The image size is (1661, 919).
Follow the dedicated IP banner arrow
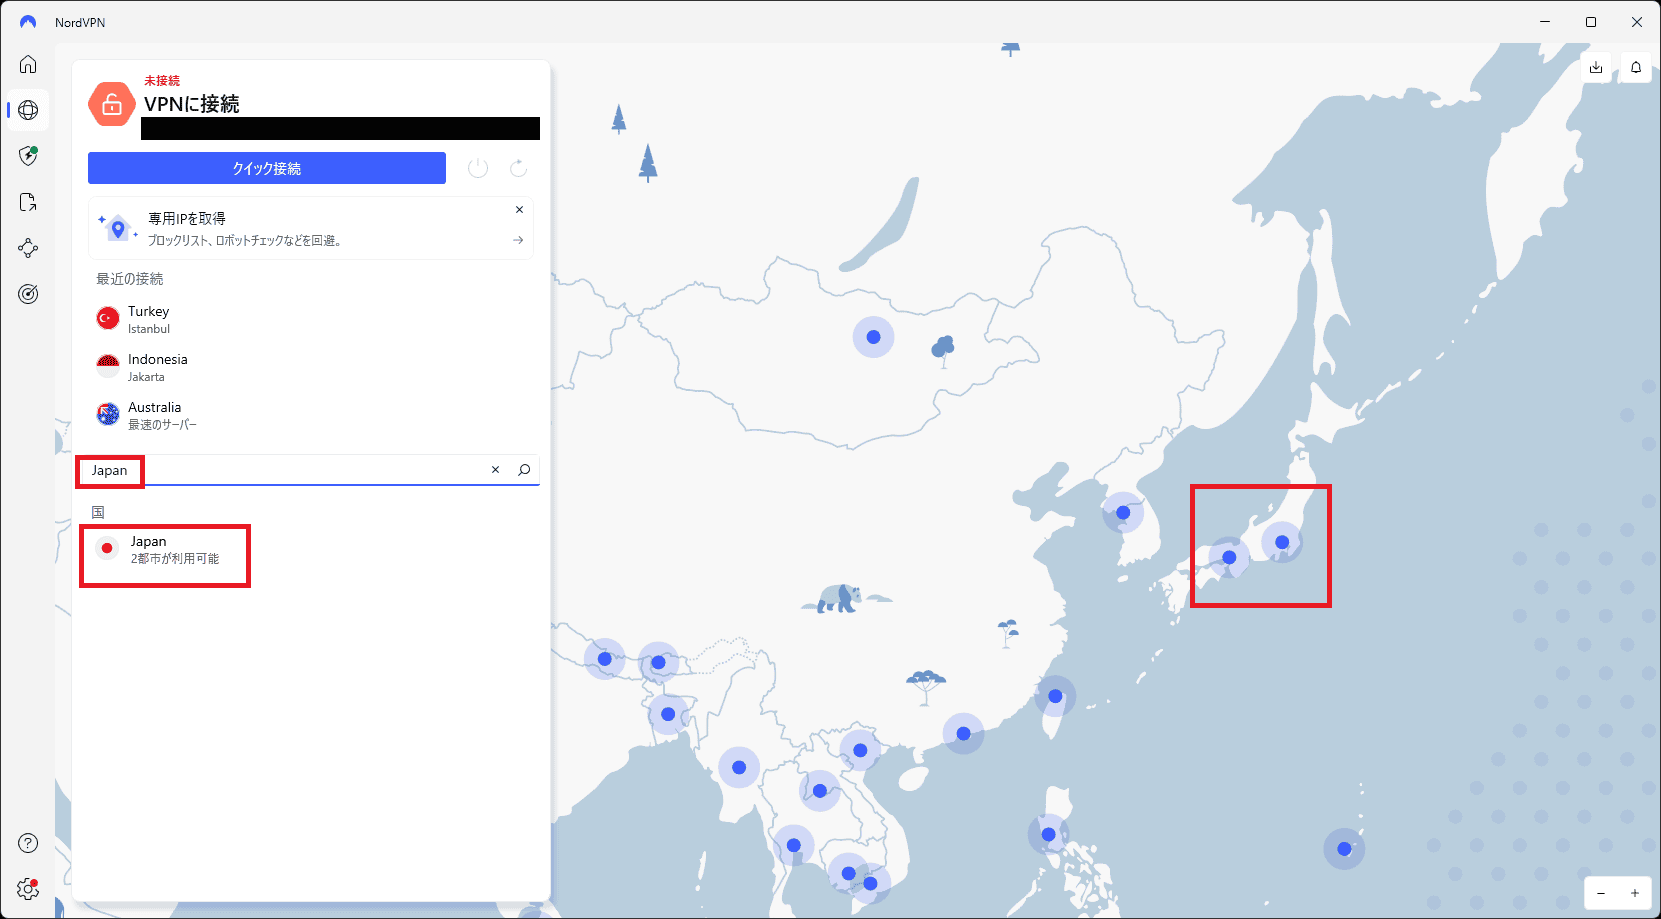pyautogui.click(x=518, y=240)
